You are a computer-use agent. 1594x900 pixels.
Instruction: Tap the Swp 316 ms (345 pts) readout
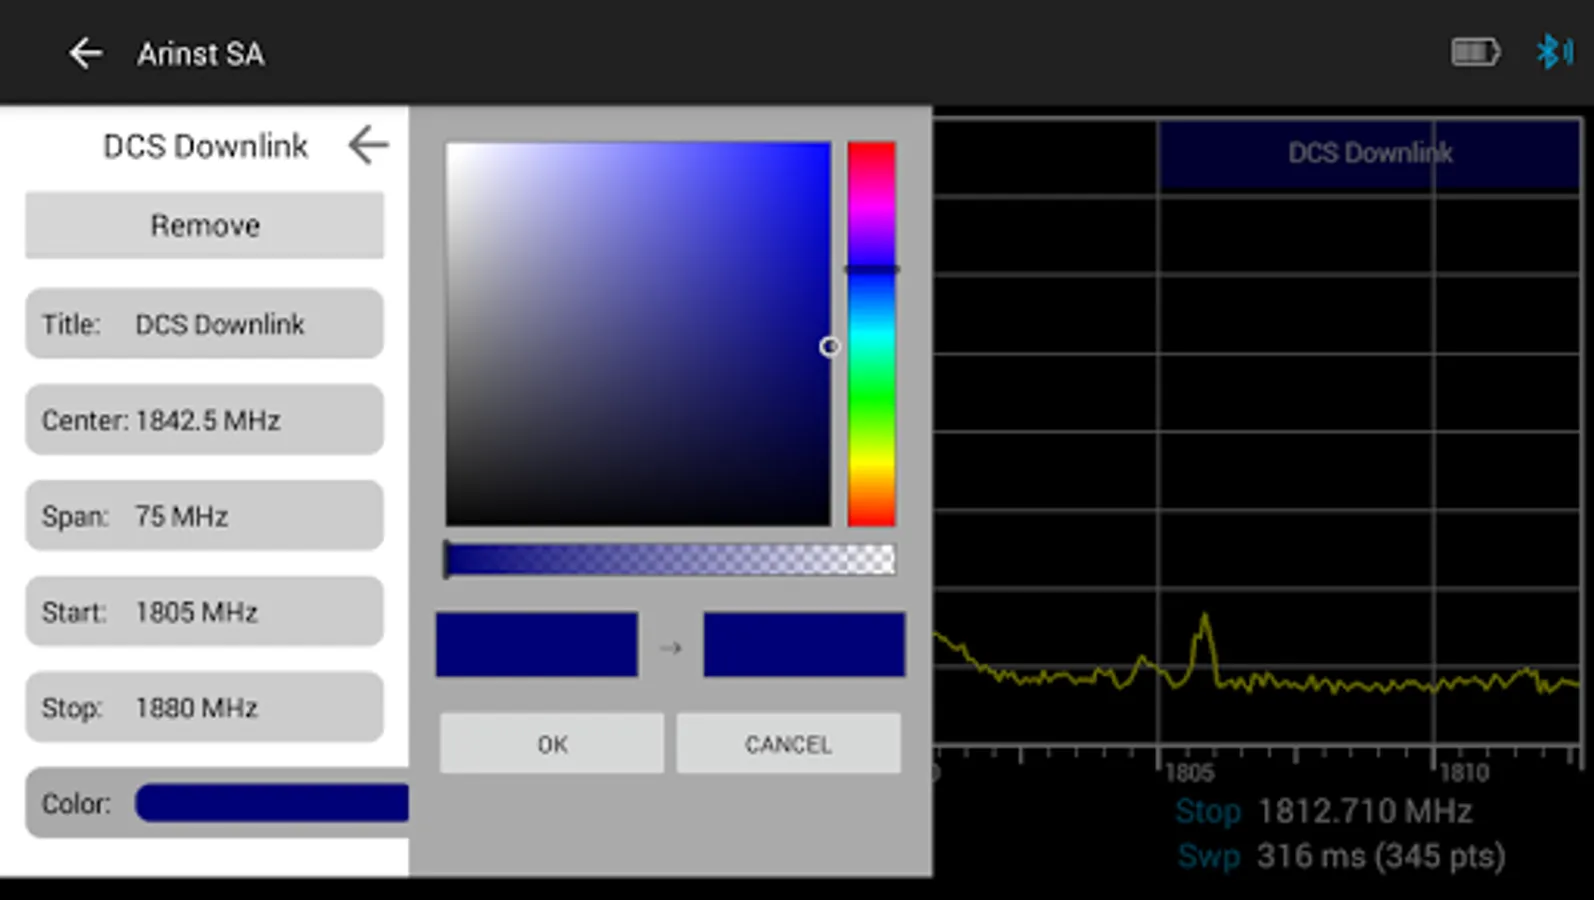click(x=1341, y=856)
